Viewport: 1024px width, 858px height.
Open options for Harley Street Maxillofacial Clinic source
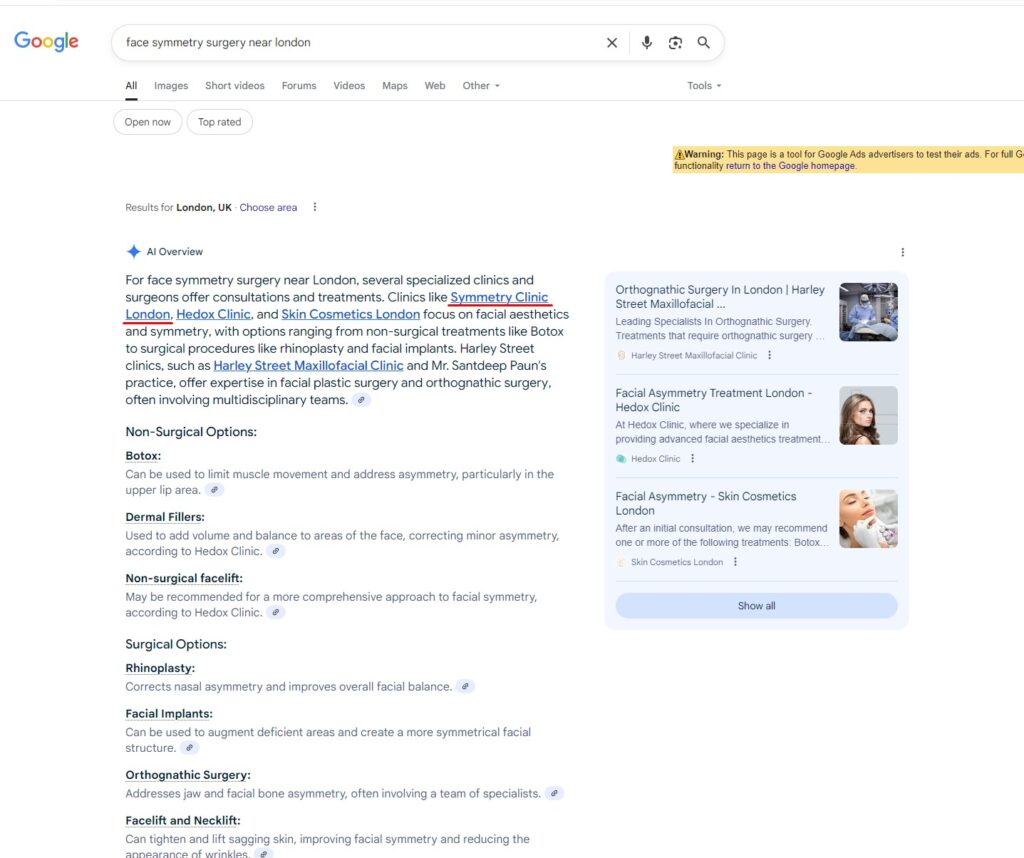click(769, 355)
